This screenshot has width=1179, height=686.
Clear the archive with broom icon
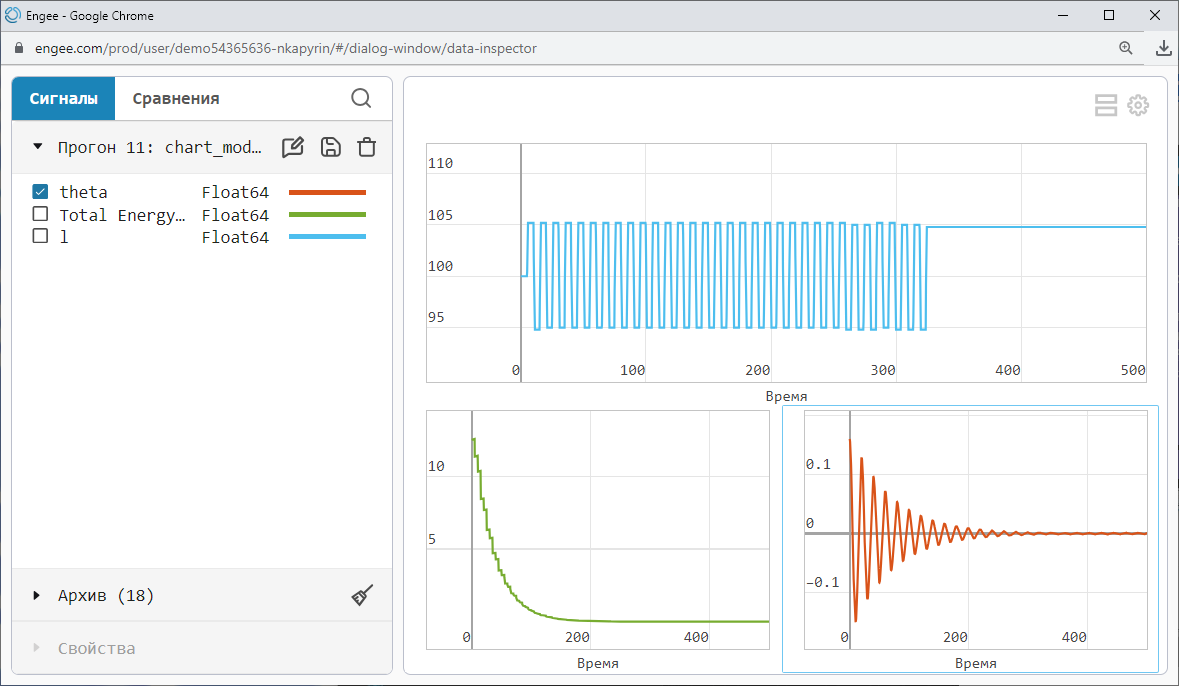362,596
